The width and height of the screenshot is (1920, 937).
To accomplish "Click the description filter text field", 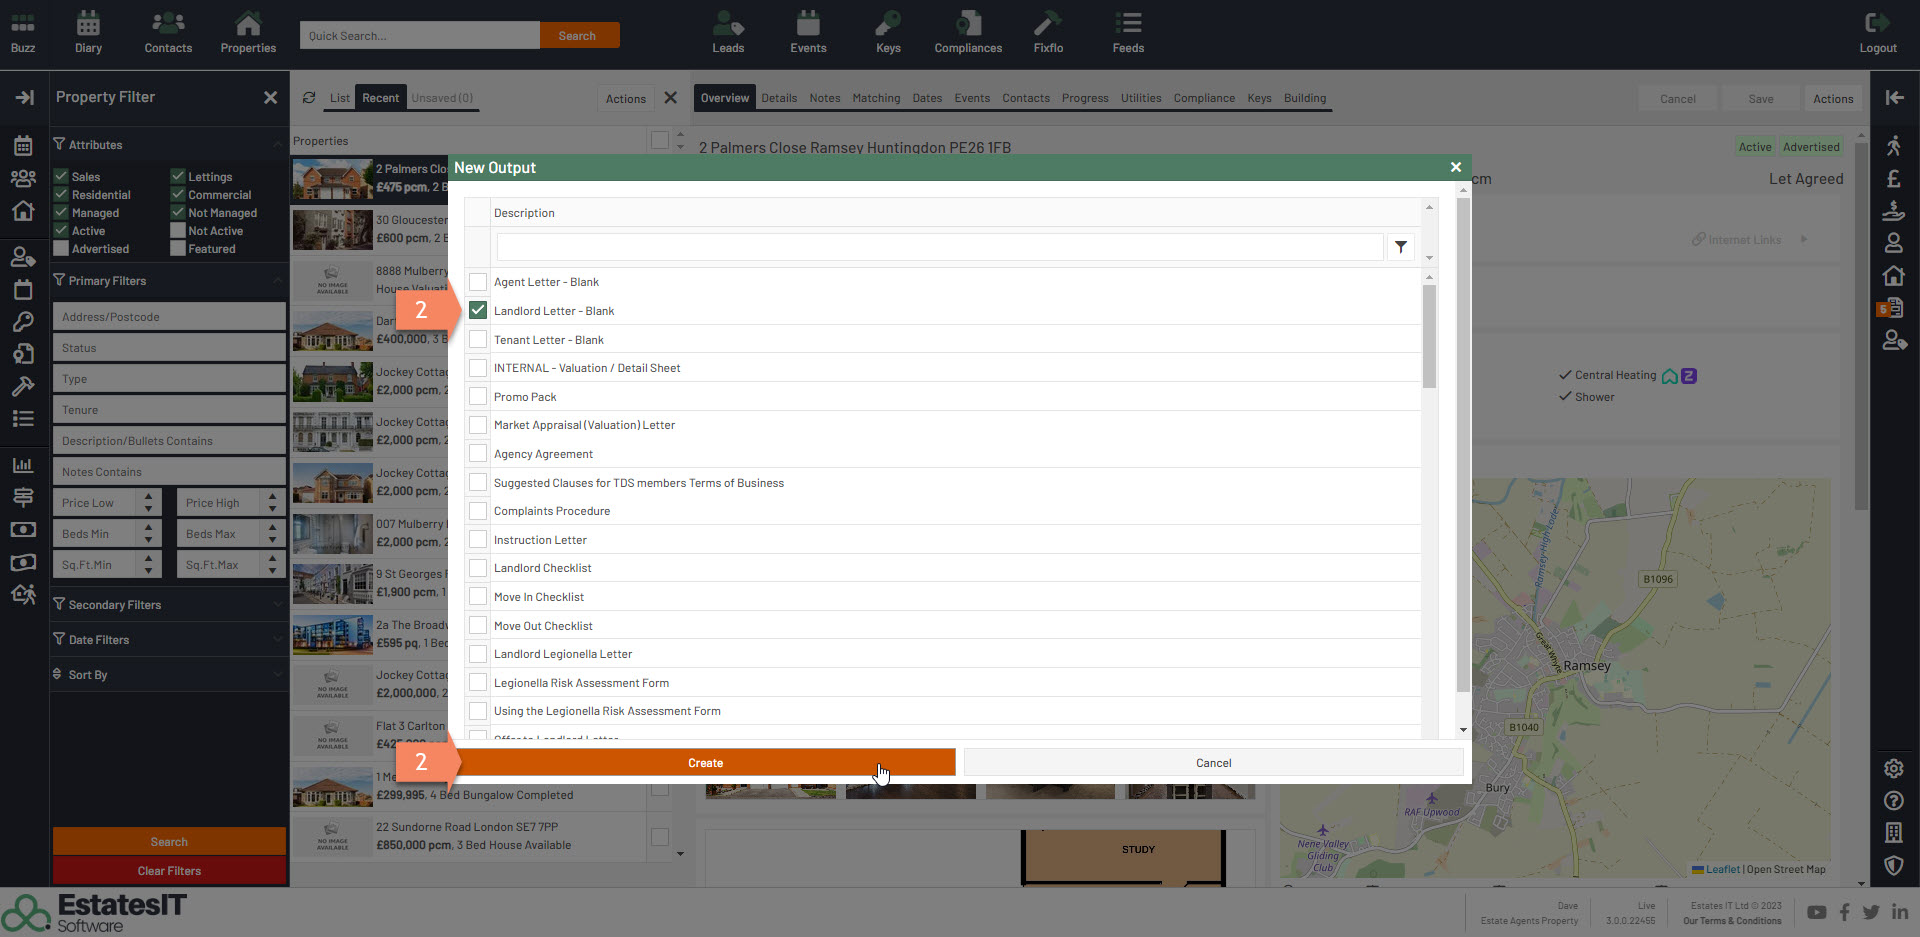I will pyautogui.click(x=940, y=247).
